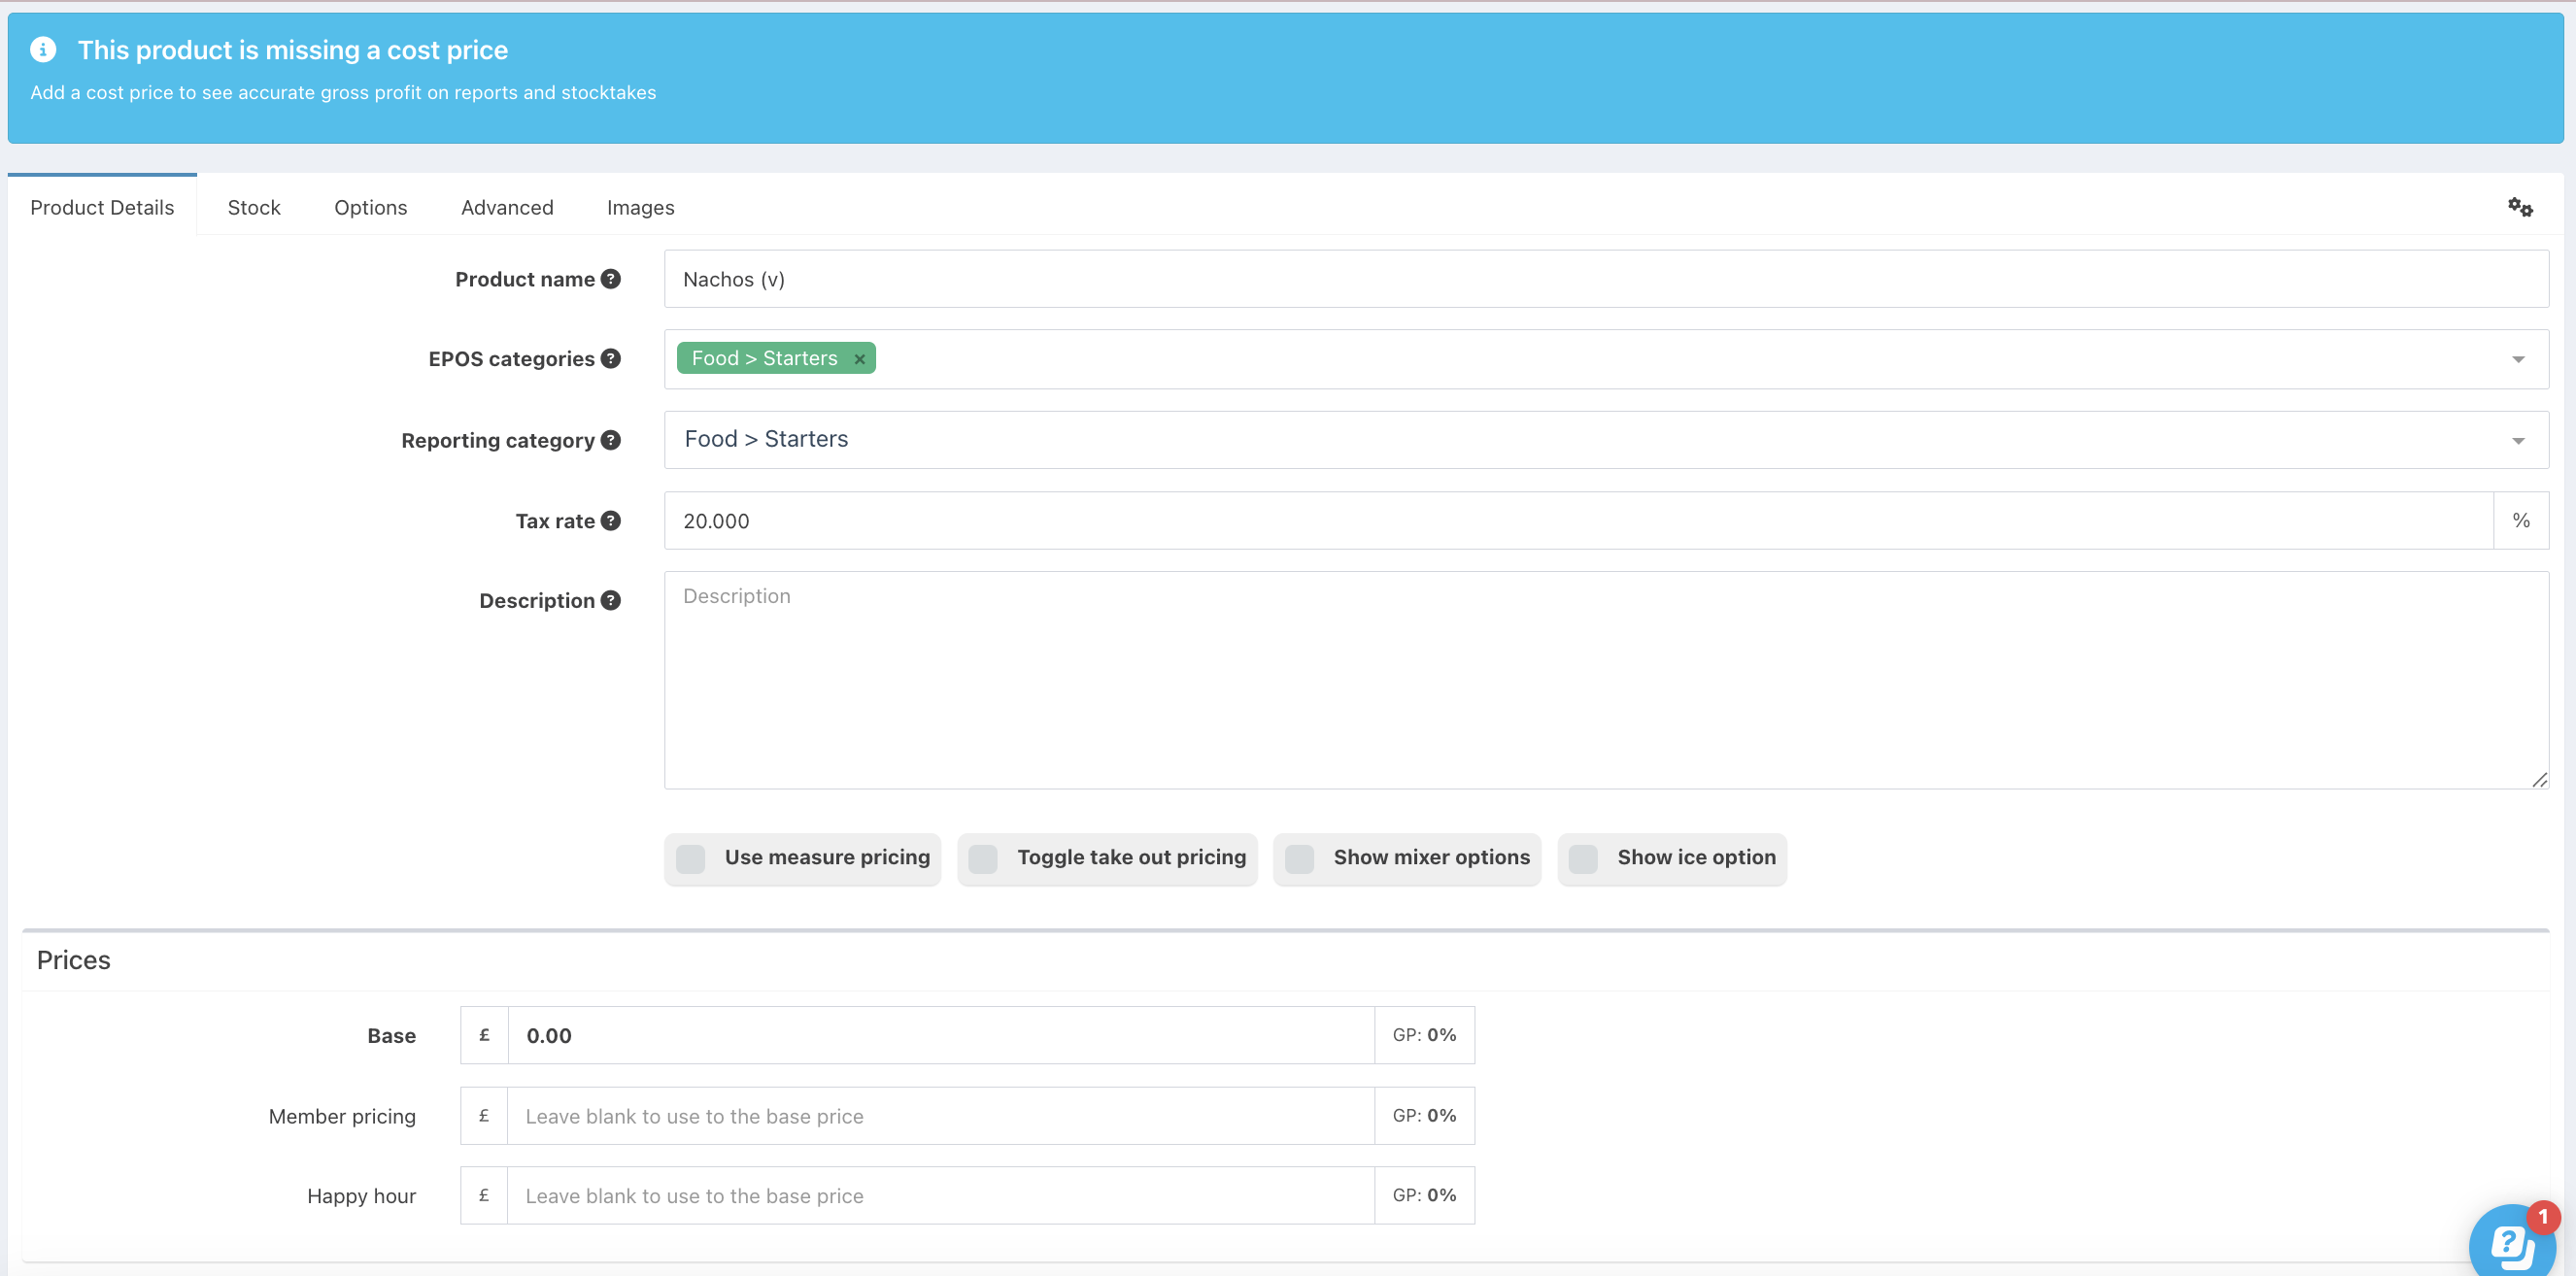Click the pound symbol beside Member pricing

(484, 1116)
